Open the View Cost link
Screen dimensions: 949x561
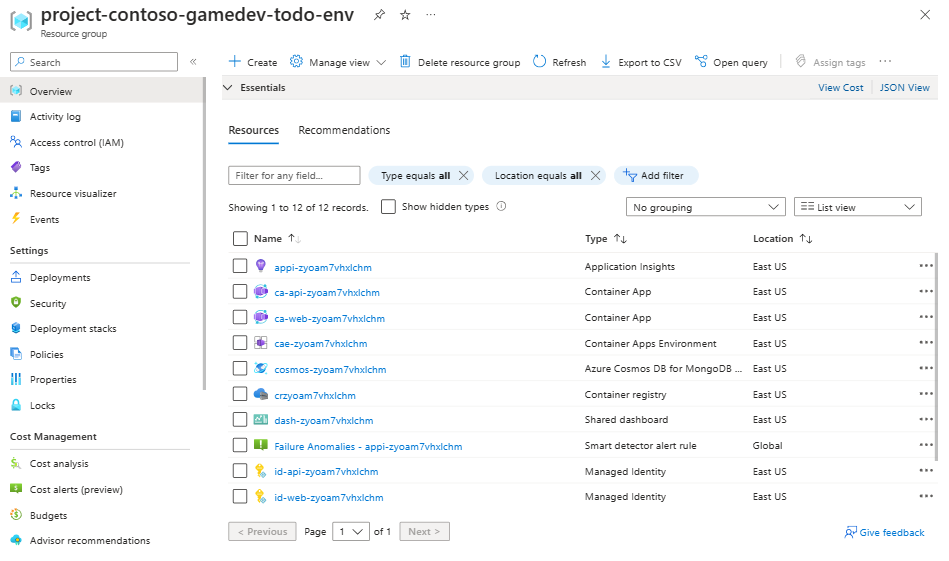[x=841, y=87]
